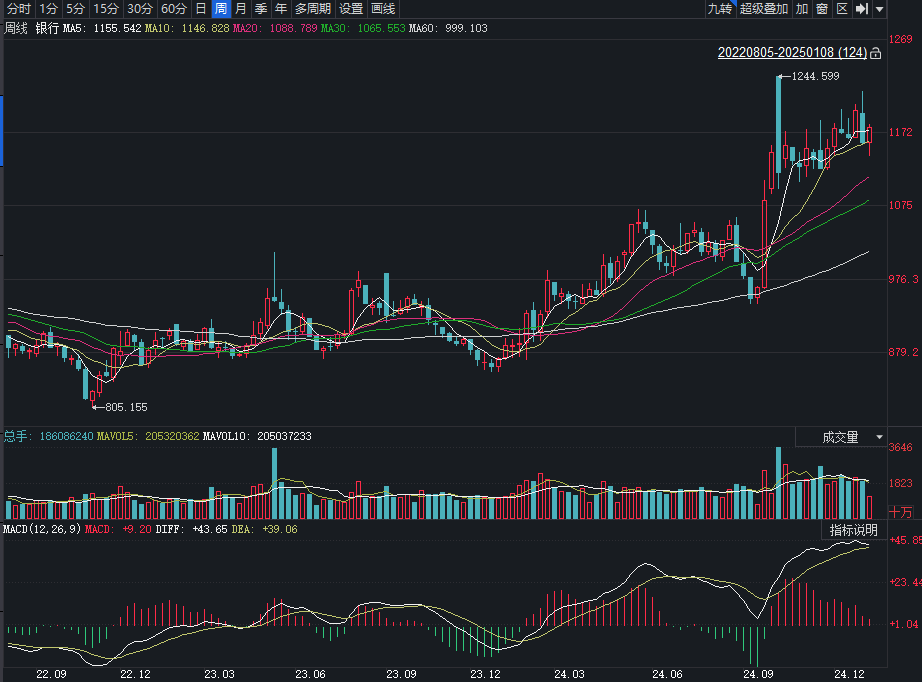Screen dimensions: 922x682
Task: Enable the 九转 indicator
Action: click(719, 9)
